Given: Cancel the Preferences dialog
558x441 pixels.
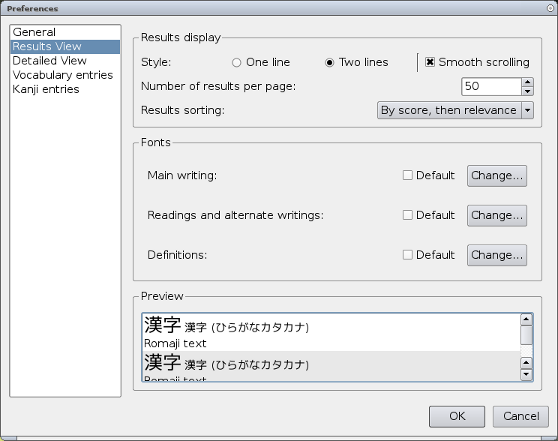Looking at the screenshot, I should 521,416.
